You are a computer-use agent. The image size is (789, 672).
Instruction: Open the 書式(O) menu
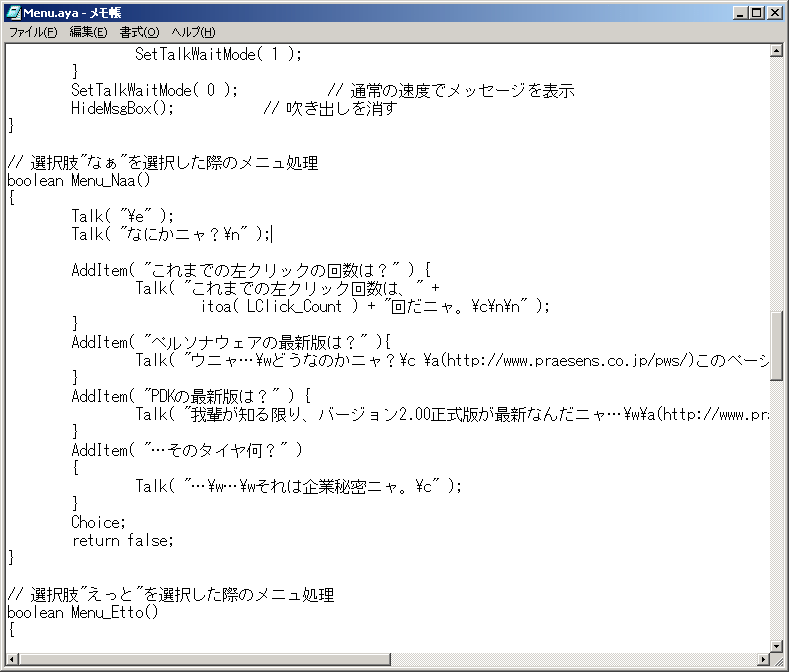139,32
